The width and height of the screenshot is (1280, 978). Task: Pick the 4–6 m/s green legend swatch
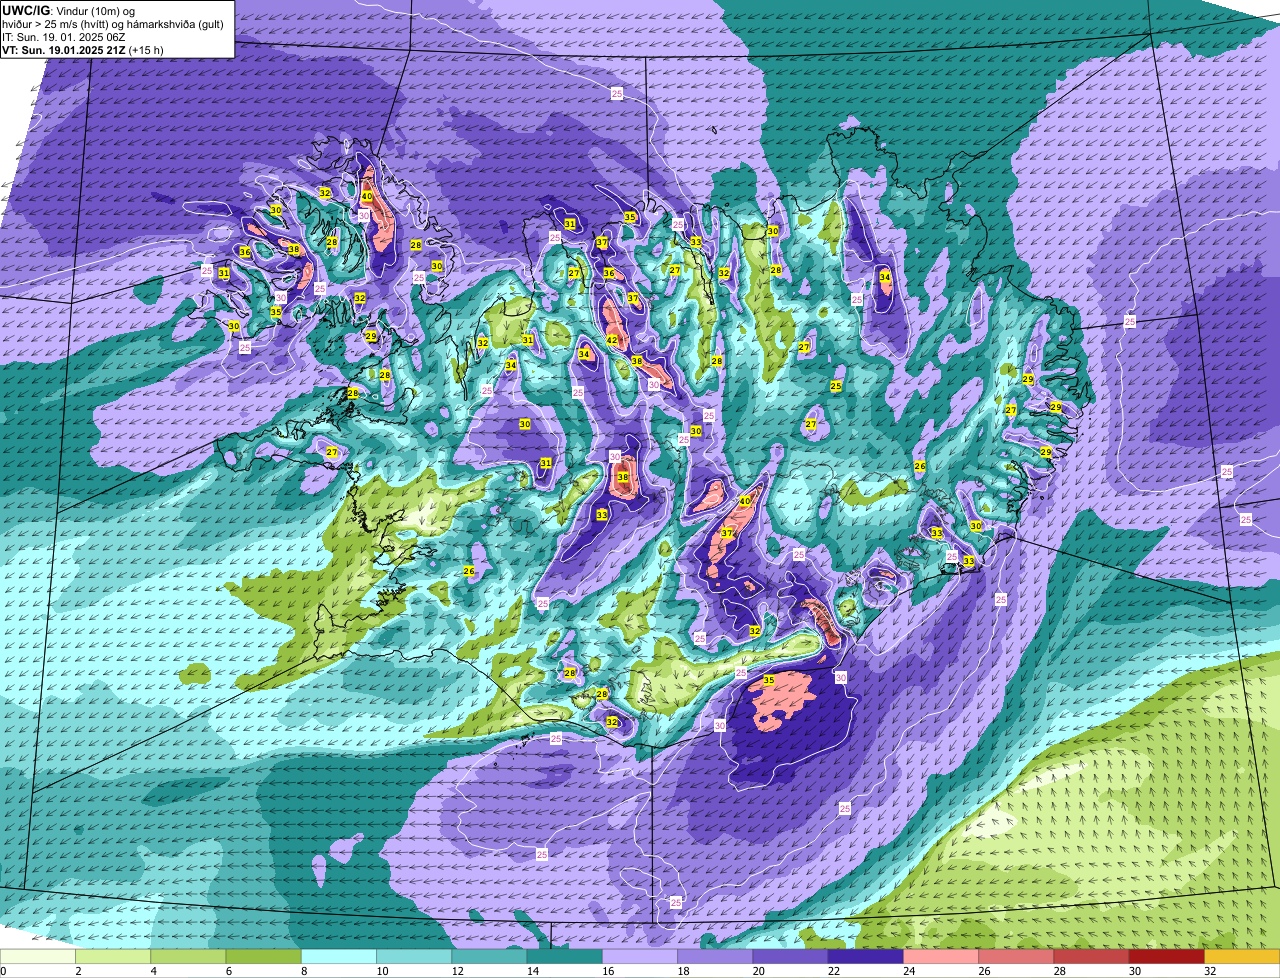click(188, 957)
